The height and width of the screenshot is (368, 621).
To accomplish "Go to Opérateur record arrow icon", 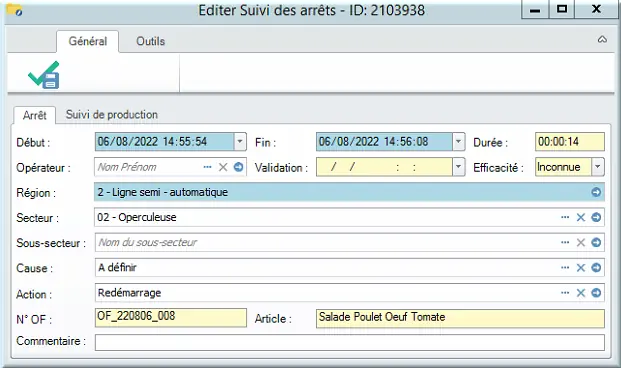I will (238, 167).
